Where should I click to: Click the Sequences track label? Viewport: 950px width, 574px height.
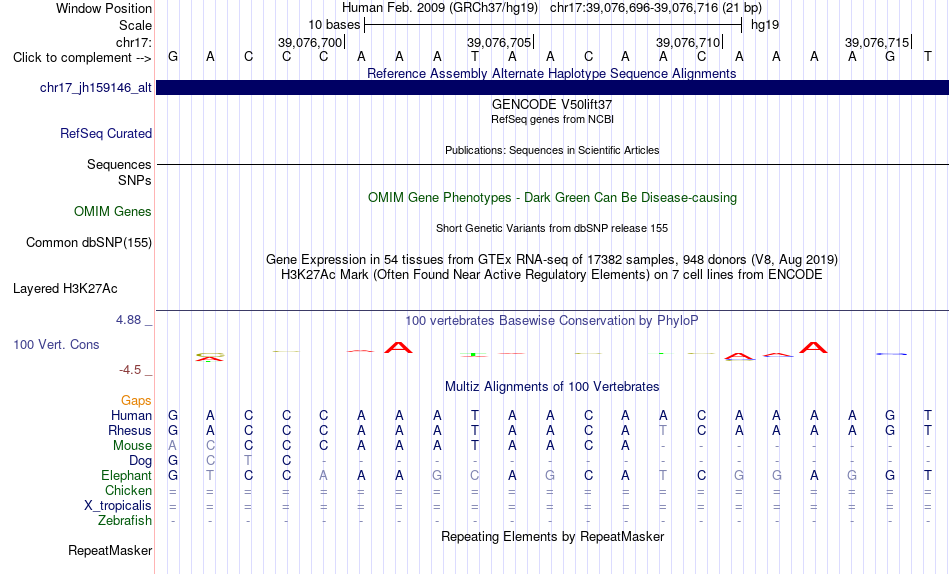tap(119, 164)
